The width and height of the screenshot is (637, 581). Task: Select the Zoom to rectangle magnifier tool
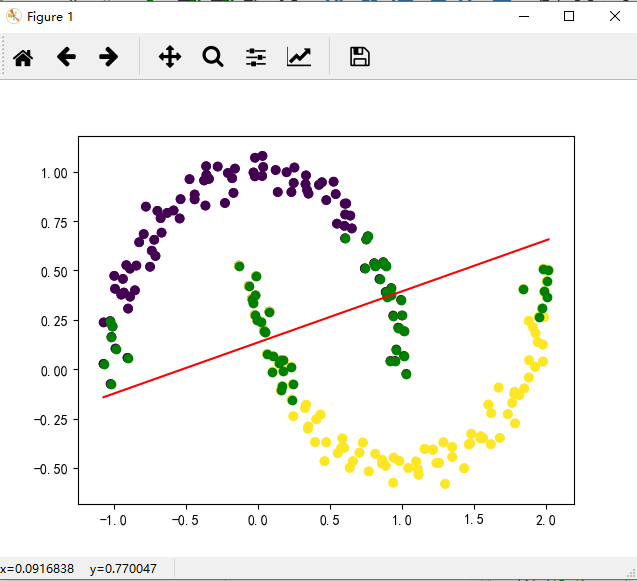click(x=213, y=57)
